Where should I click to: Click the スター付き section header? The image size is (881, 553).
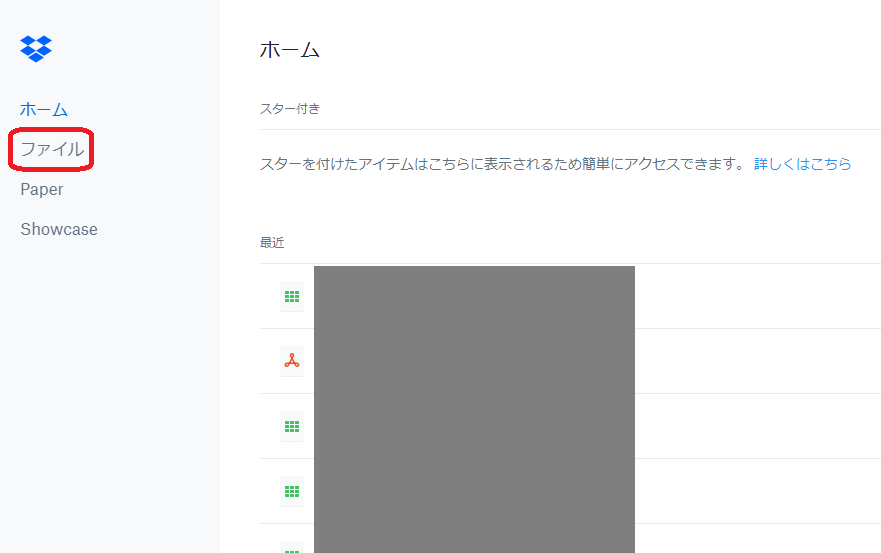pos(289,108)
